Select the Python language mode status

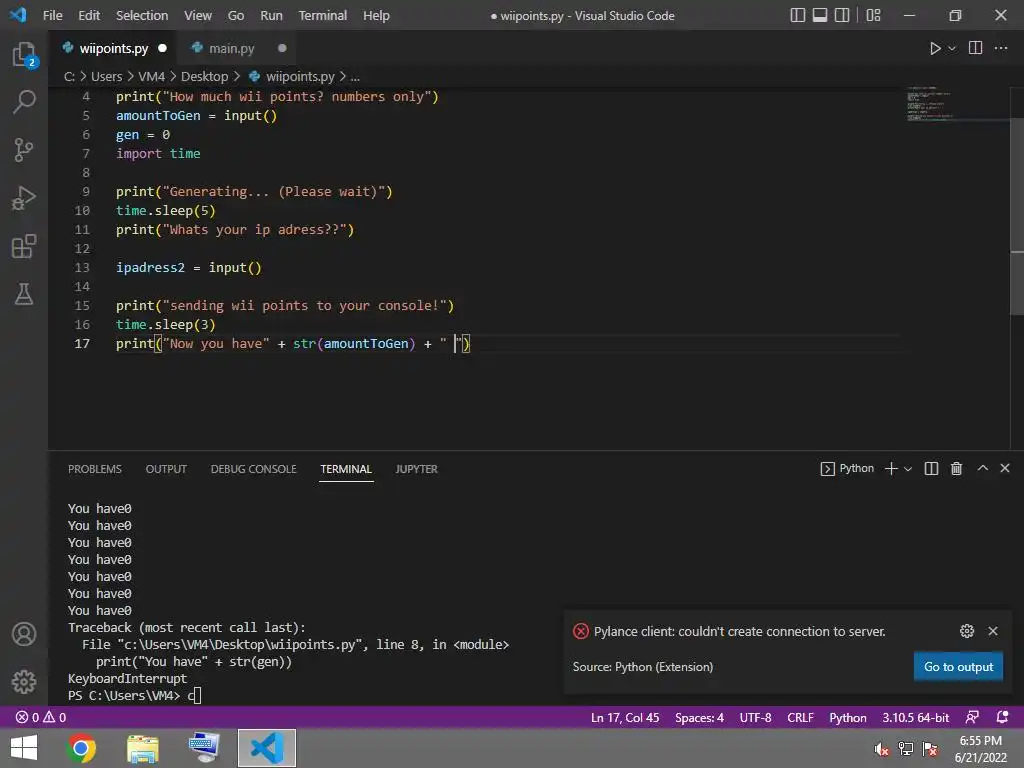(848, 718)
